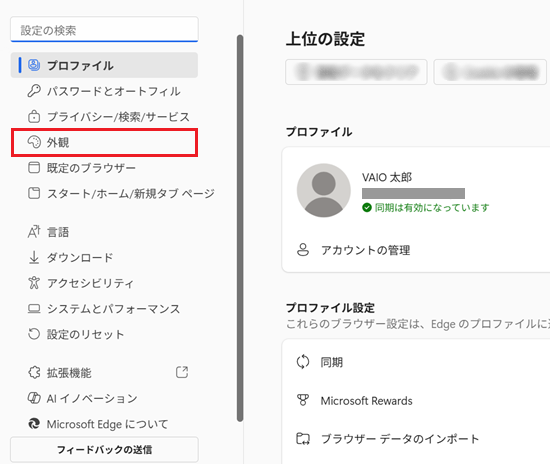Open 既定のブラウザー settings
The height and width of the screenshot is (464, 550).
(x=104, y=168)
